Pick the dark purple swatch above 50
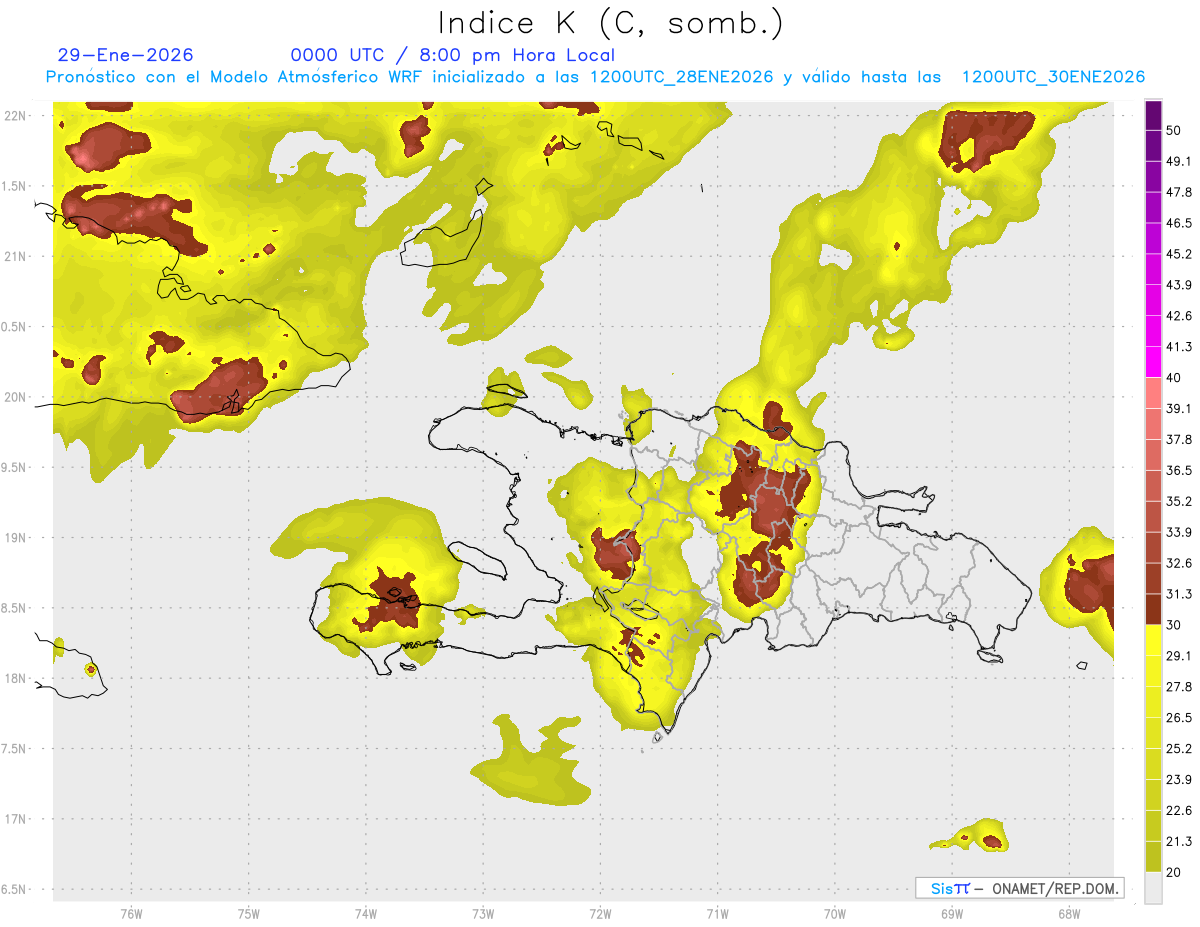The height and width of the screenshot is (927, 1200). coord(1153,115)
